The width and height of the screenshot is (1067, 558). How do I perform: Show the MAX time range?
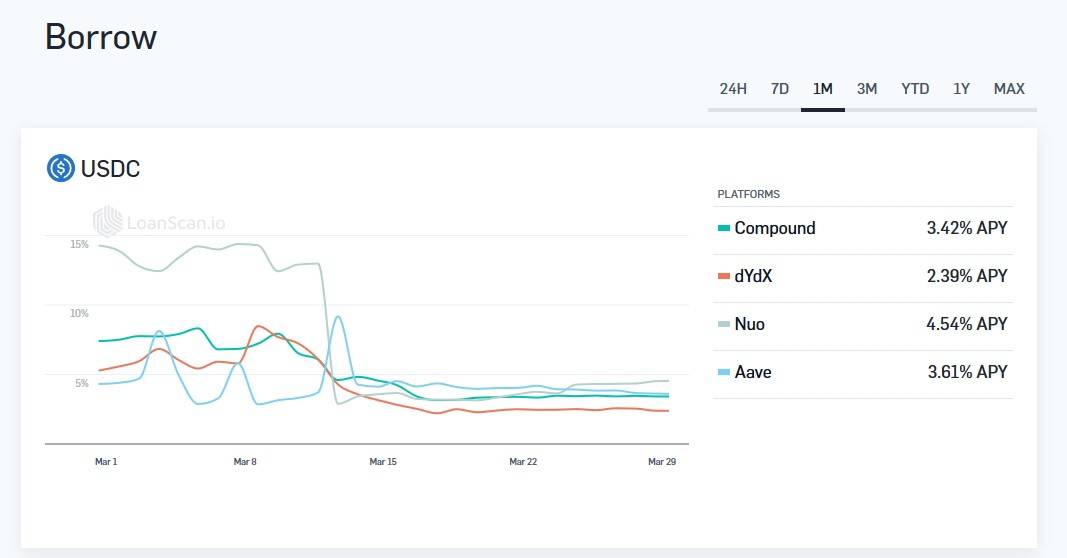[1009, 89]
